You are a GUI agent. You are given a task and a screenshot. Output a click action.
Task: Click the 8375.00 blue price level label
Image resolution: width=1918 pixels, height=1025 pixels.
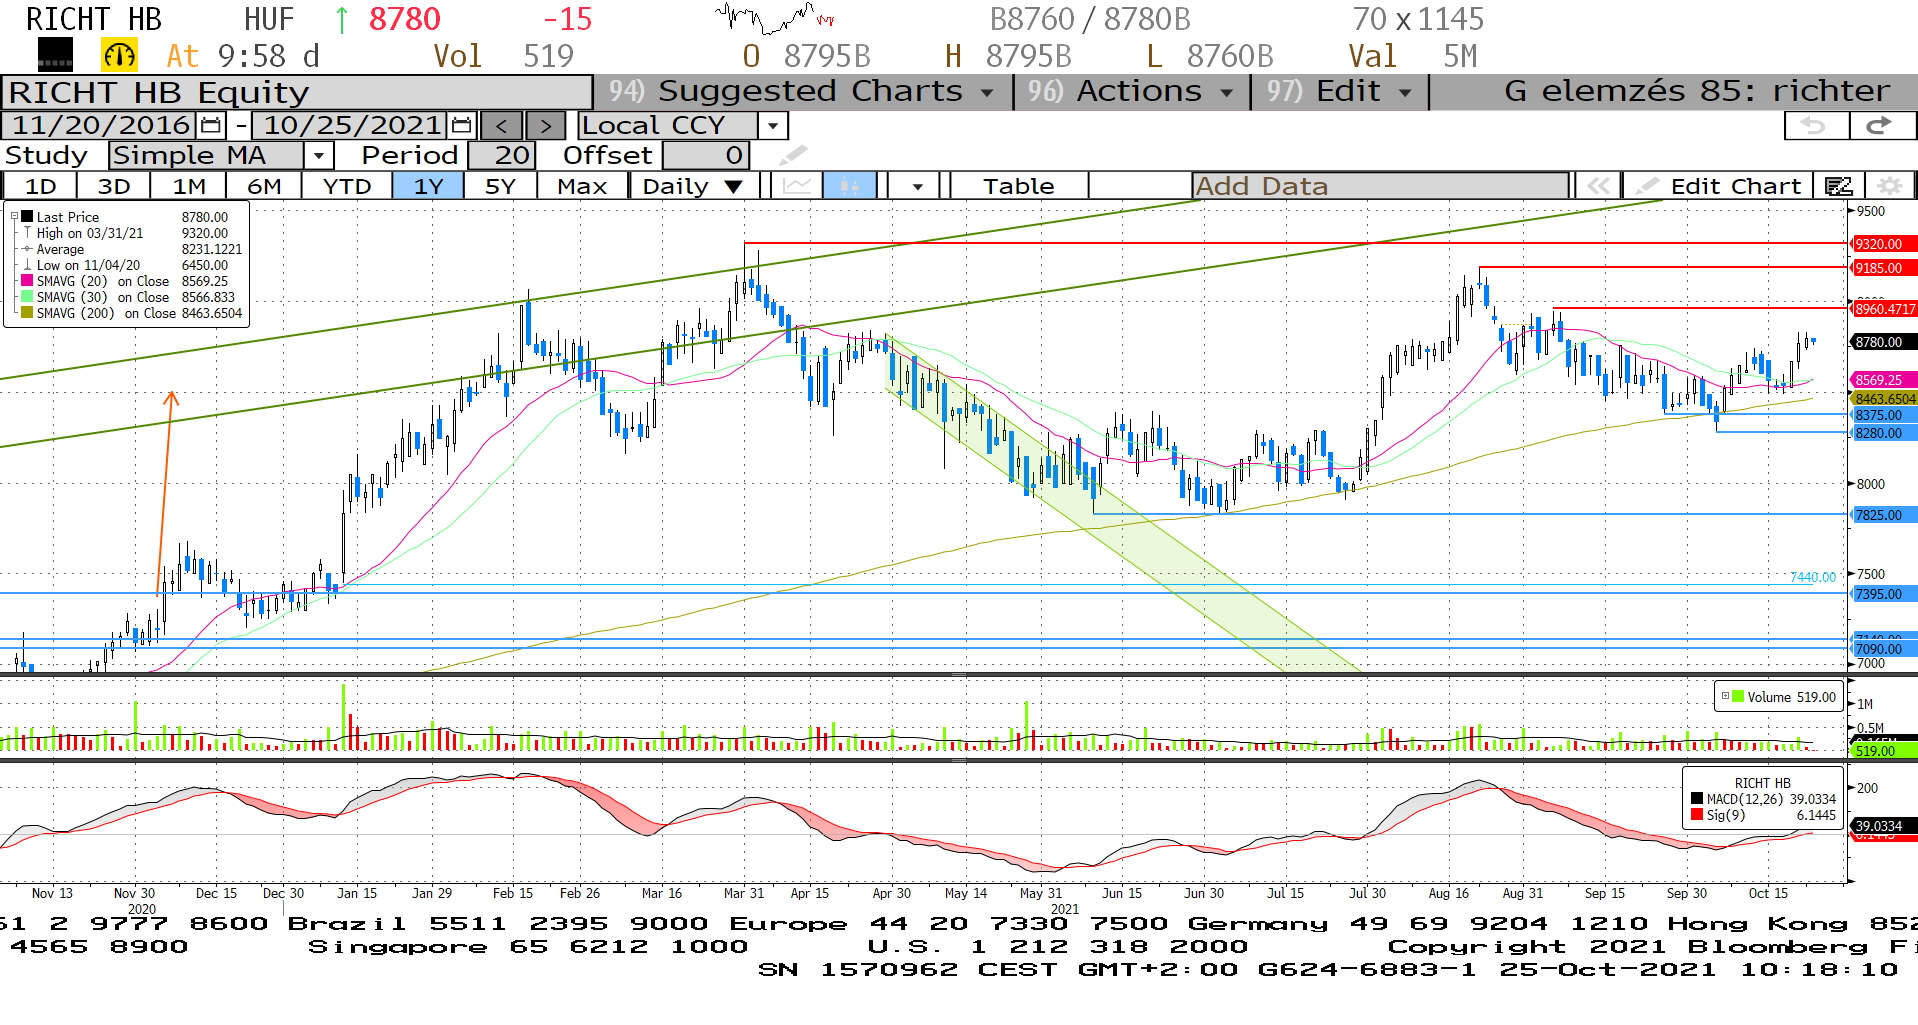(1884, 415)
